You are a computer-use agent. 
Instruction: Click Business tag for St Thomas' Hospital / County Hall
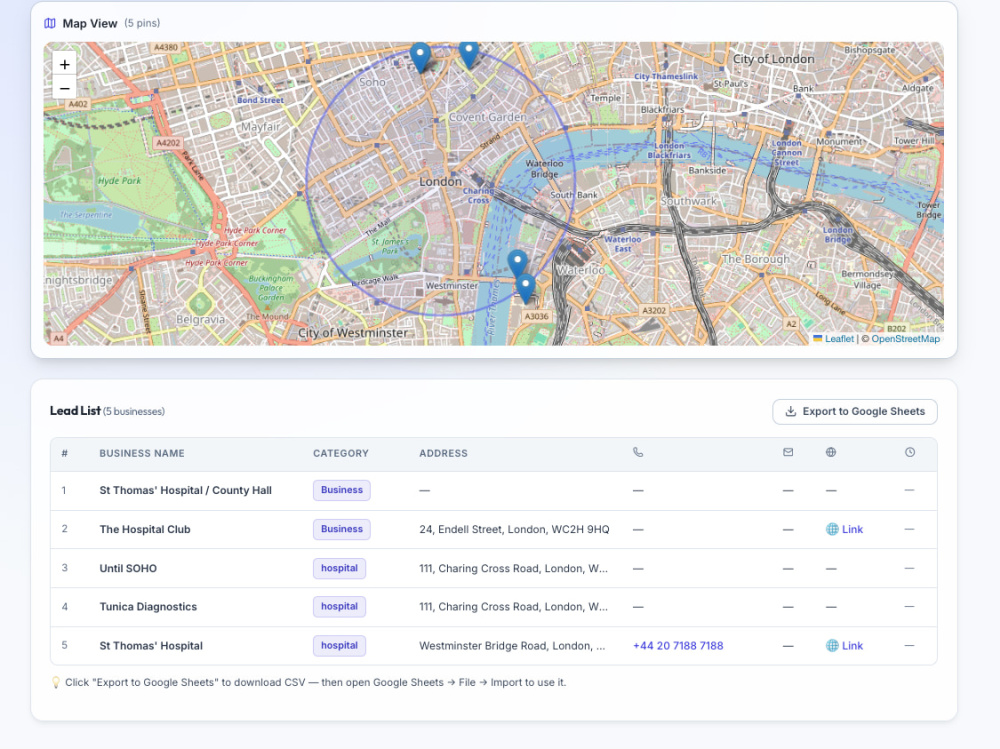342,490
